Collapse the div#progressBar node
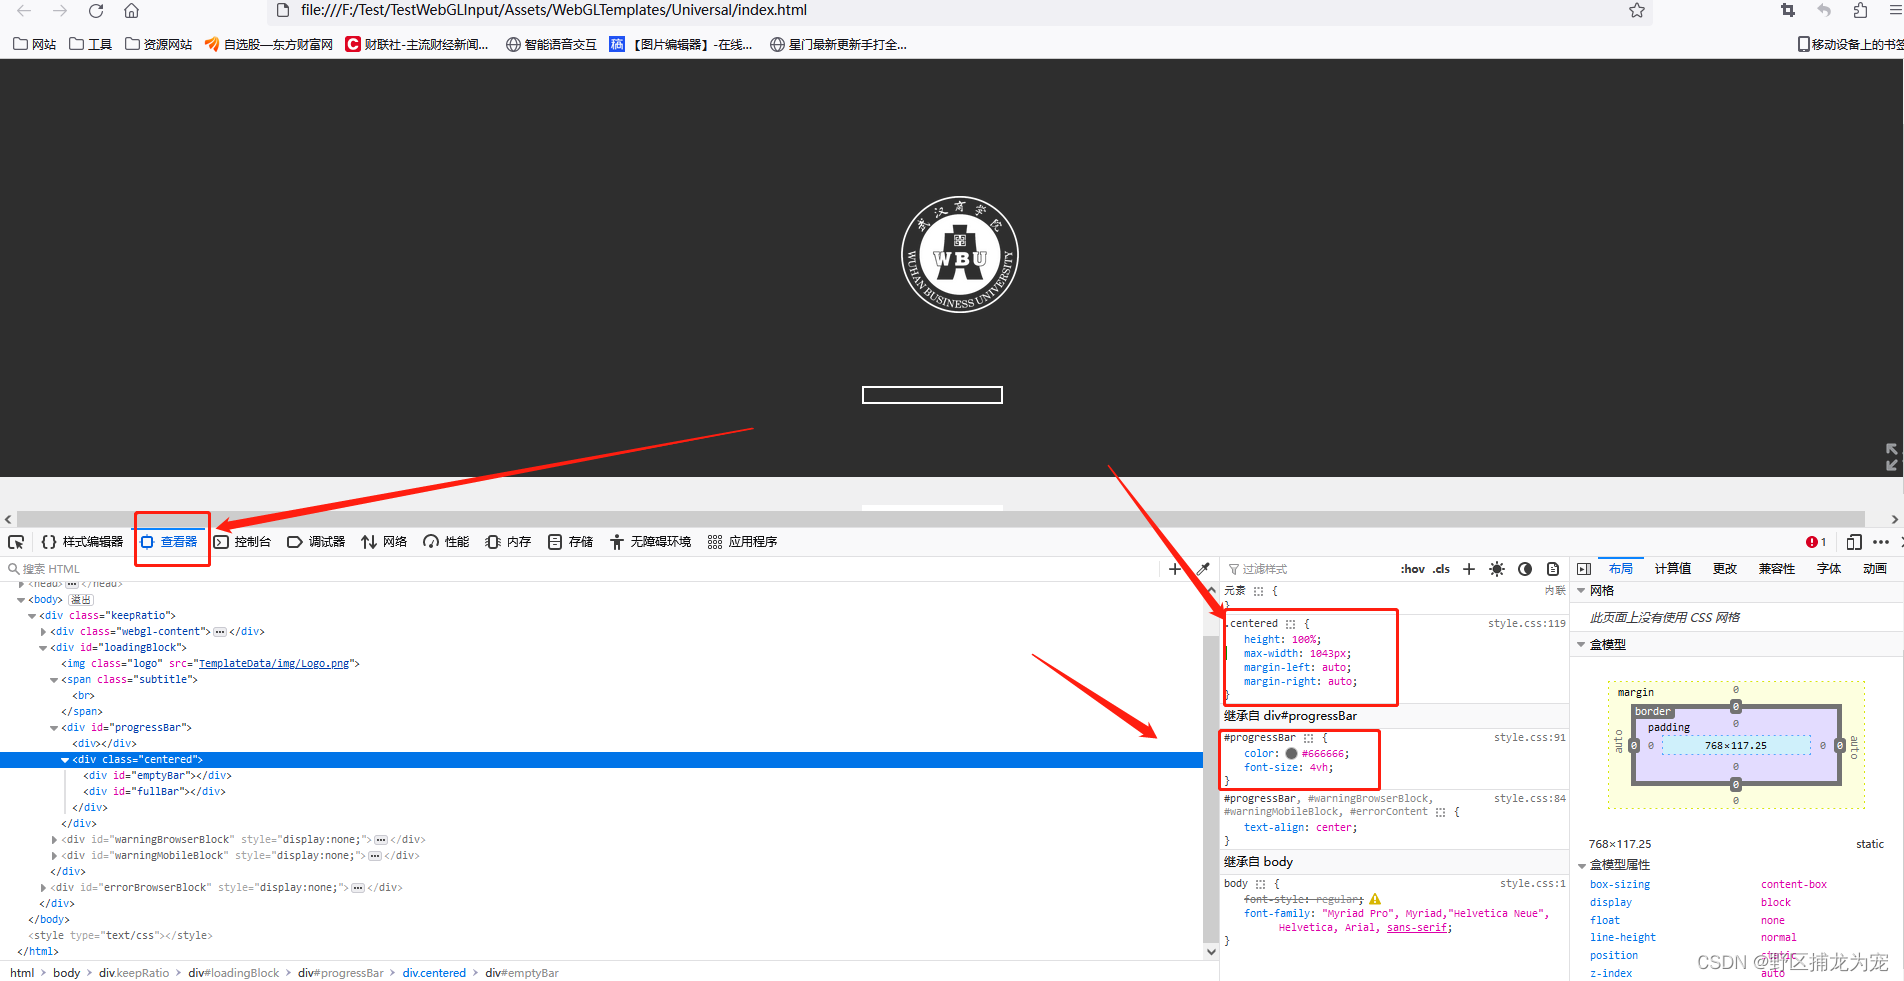Image resolution: width=1904 pixels, height=981 pixels. [x=54, y=727]
